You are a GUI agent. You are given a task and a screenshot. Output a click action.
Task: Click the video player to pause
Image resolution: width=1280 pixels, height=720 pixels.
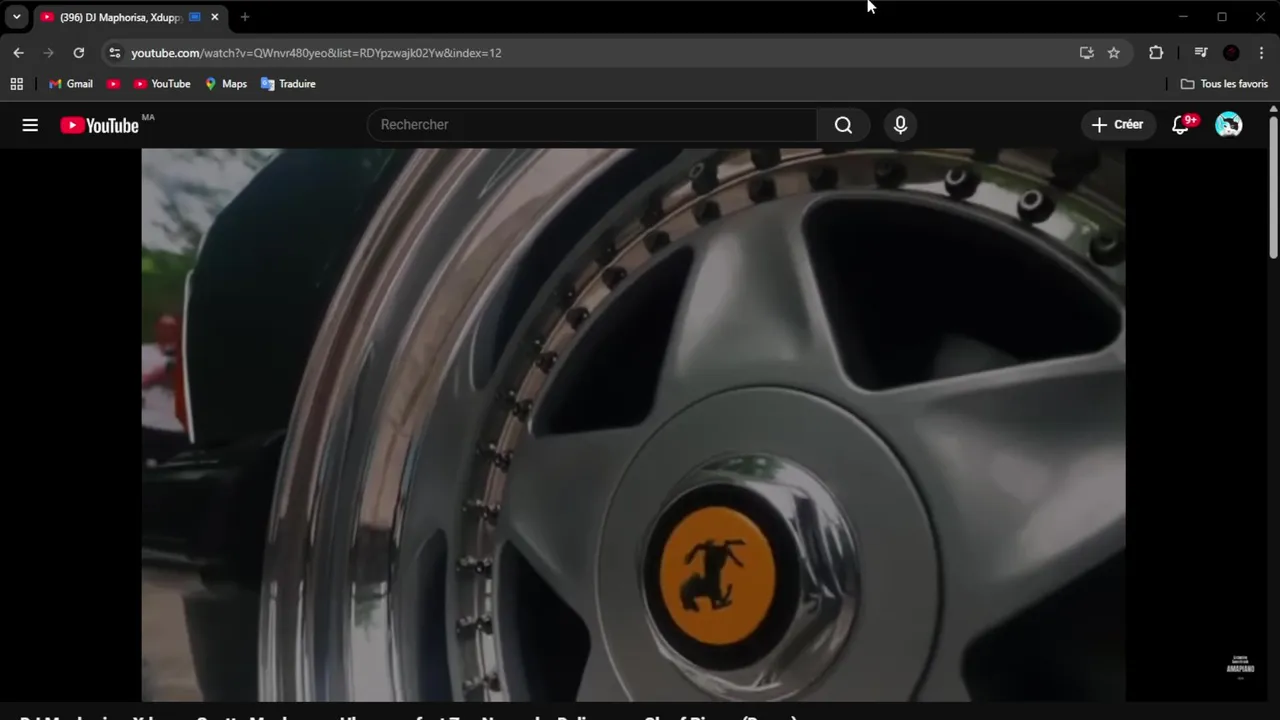pos(633,425)
